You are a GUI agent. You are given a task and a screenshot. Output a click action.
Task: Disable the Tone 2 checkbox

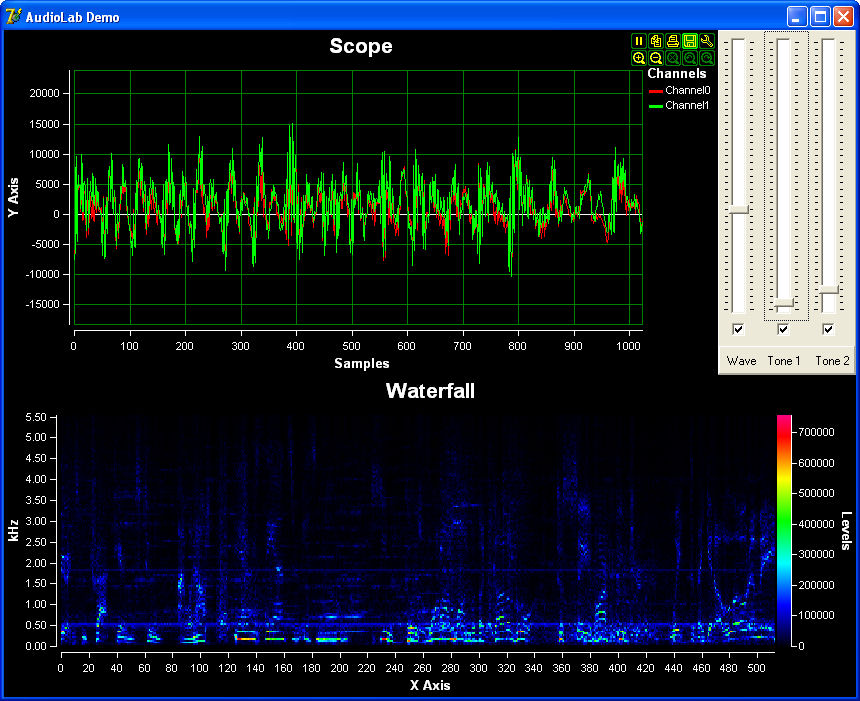[x=828, y=329]
